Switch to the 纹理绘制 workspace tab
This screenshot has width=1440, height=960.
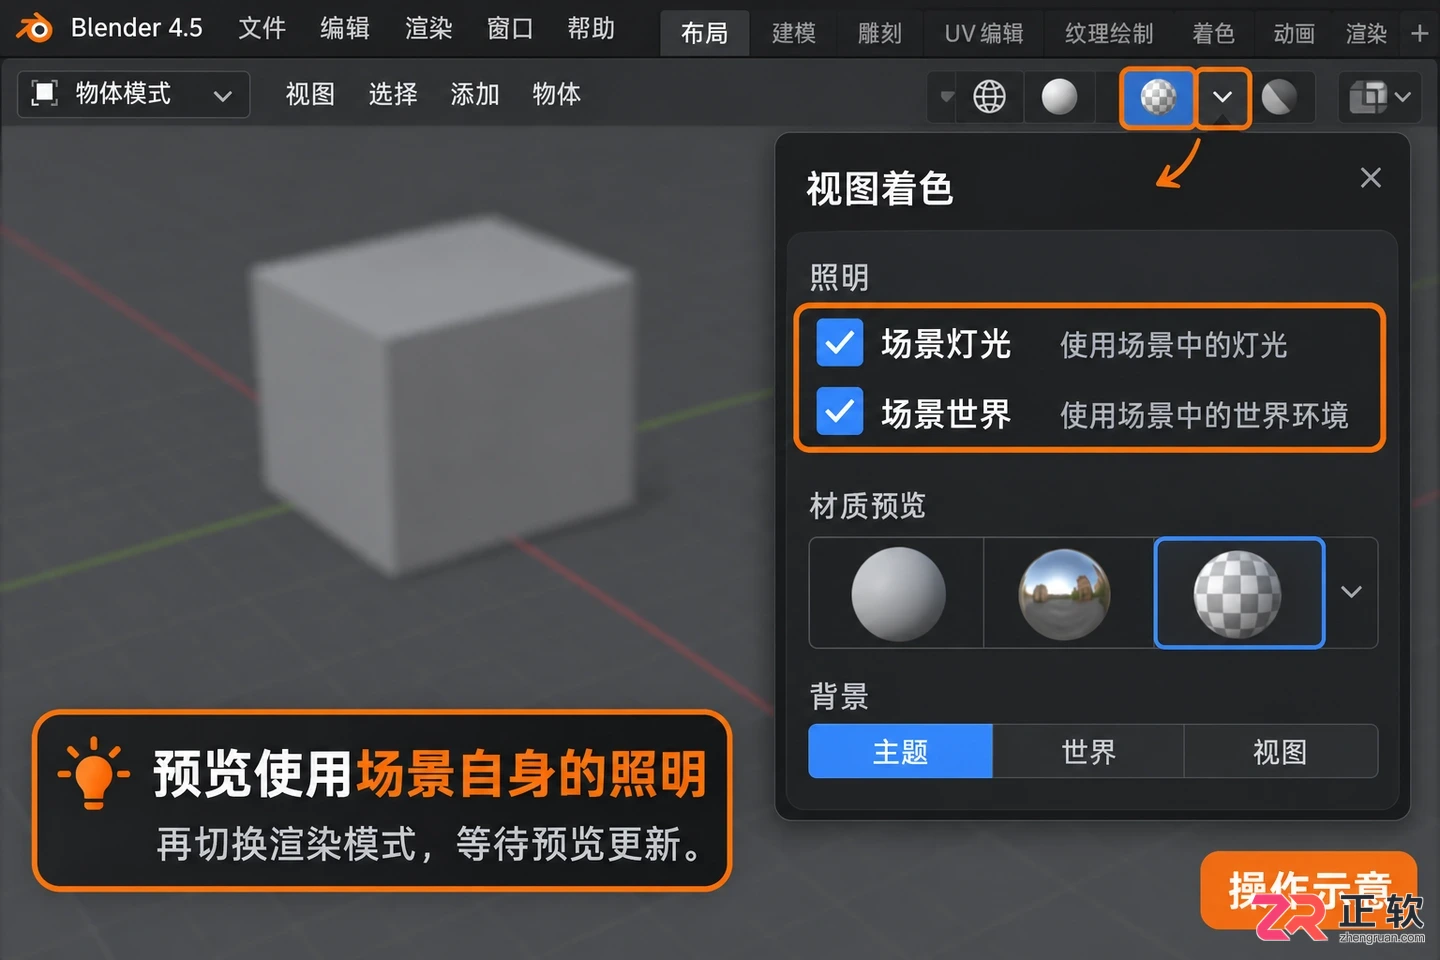(1109, 33)
